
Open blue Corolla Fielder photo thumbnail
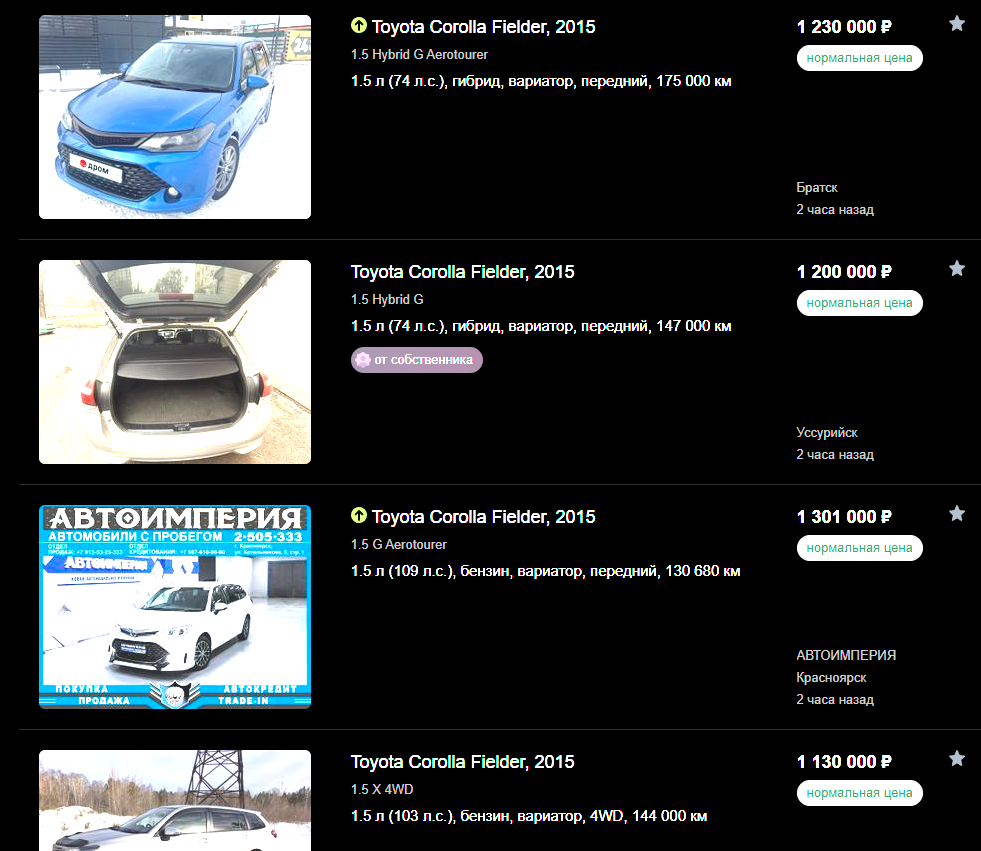pyautogui.click(x=175, y=117)
